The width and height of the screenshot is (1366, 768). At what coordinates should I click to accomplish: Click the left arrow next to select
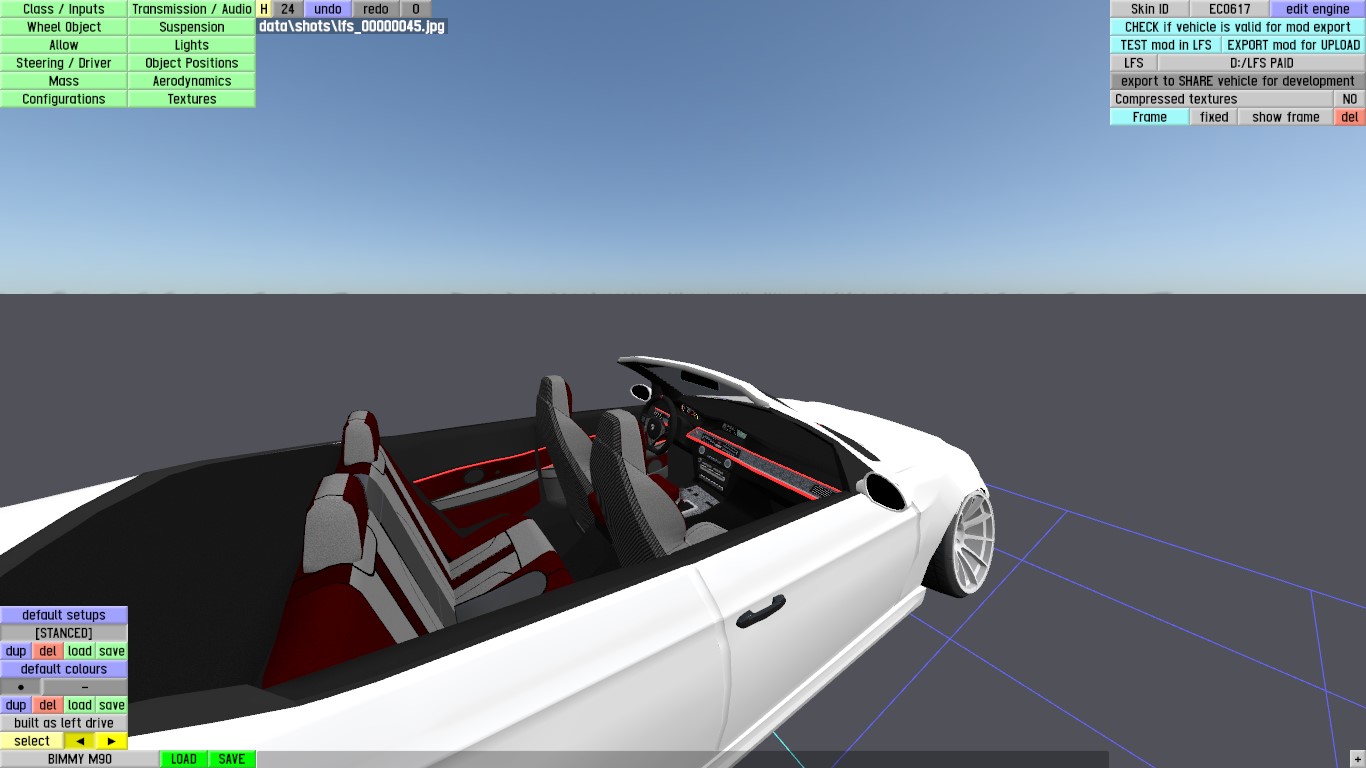click(80, 741)
